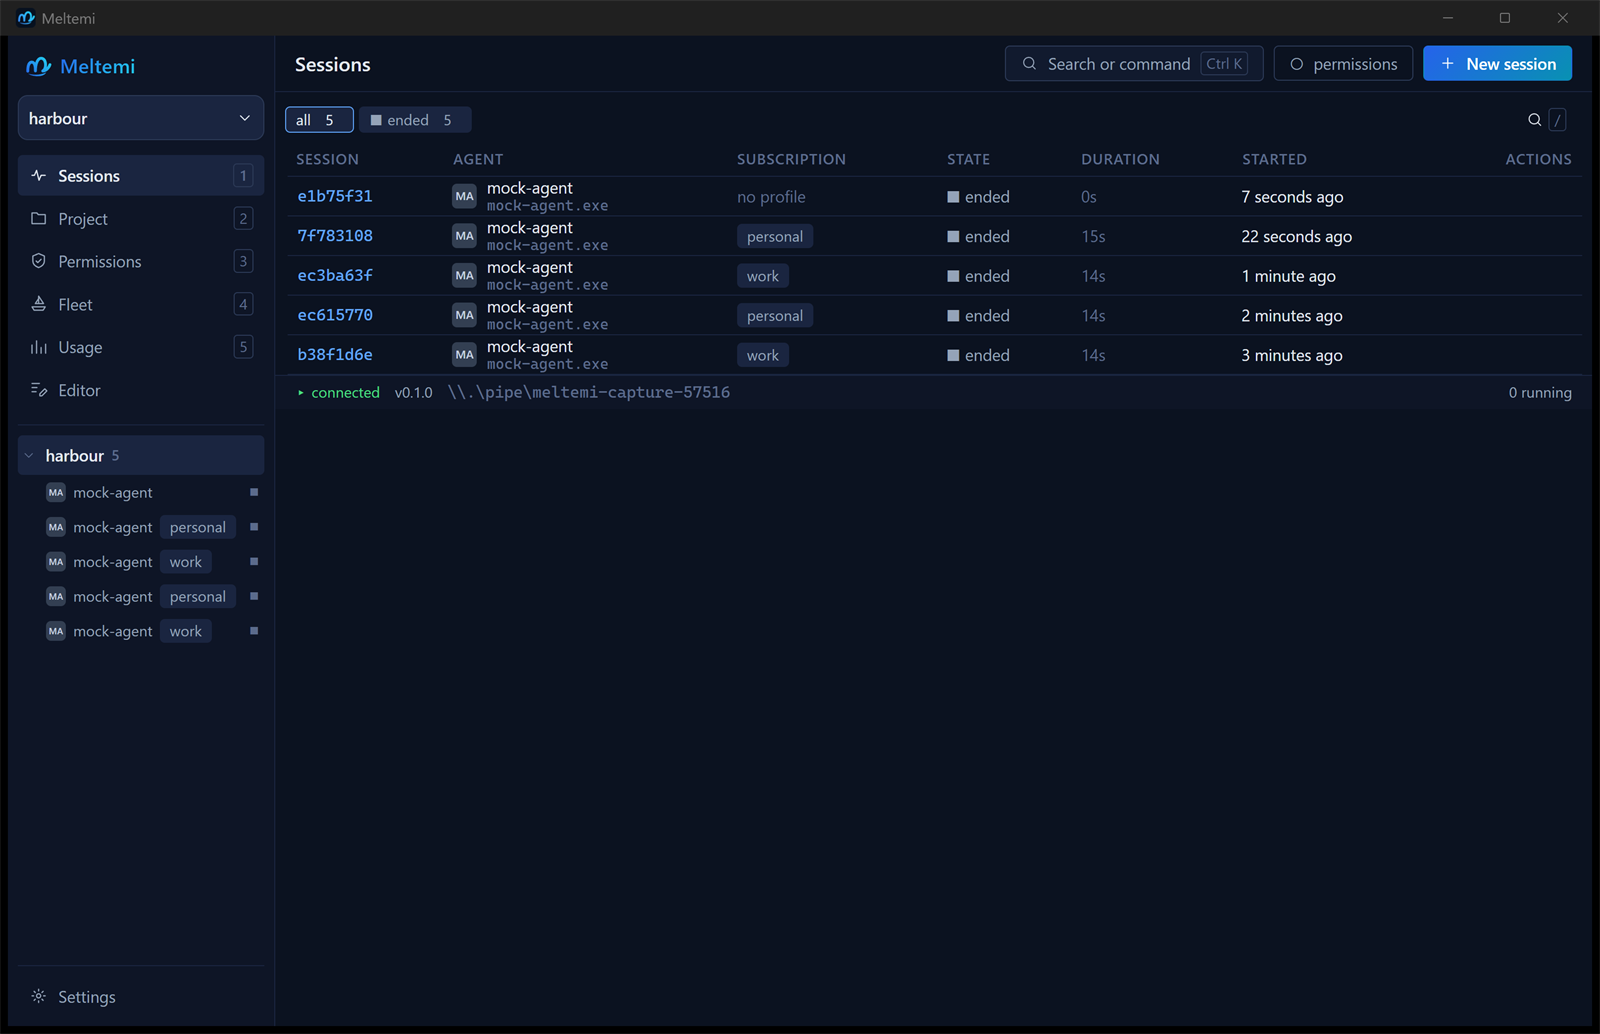The image size is (1600, 1034).
Task: Click the work badge in row b38f1d6e
Action: point(763,355)
